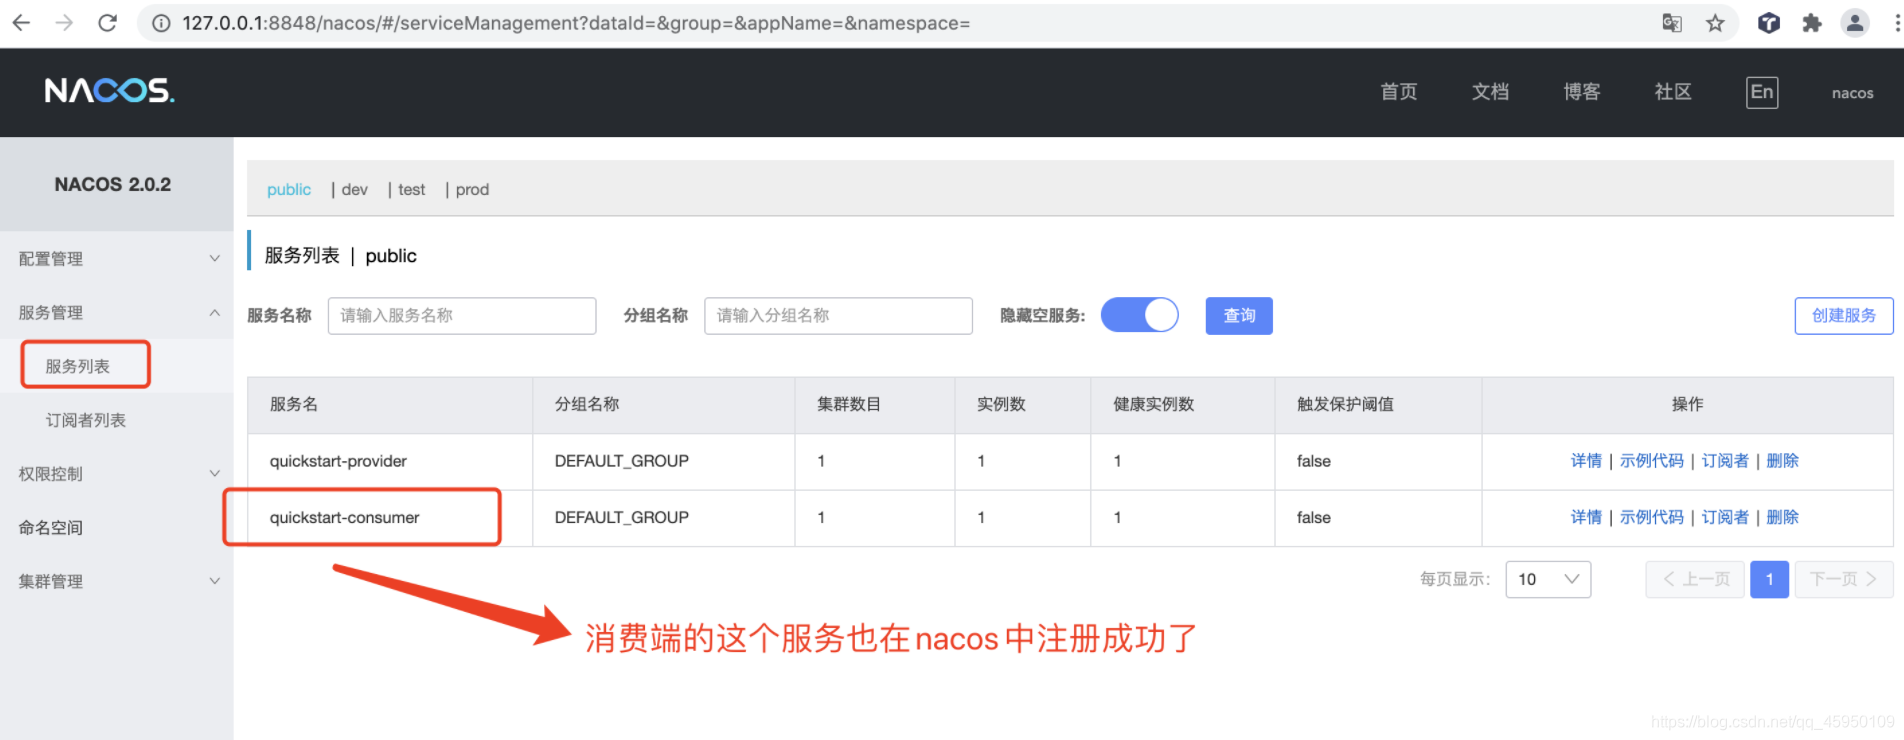
Task: Select the dev namespace tab
Action: (x=355, y=189)
